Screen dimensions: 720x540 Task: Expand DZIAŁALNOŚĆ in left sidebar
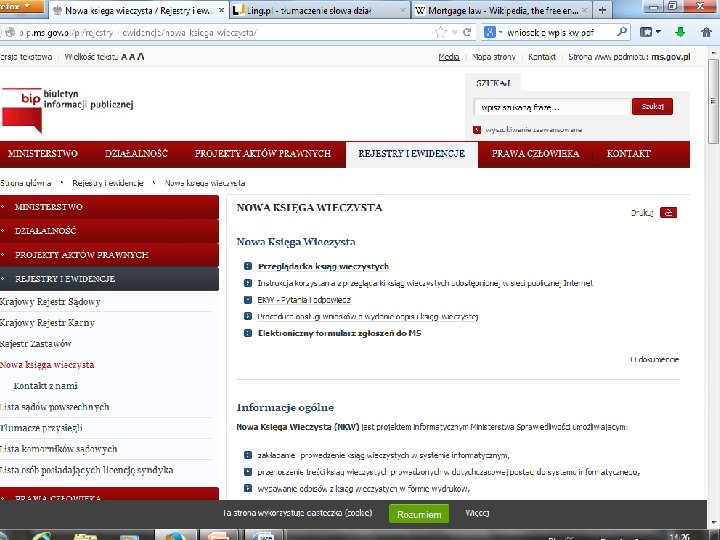coord(109,231)
